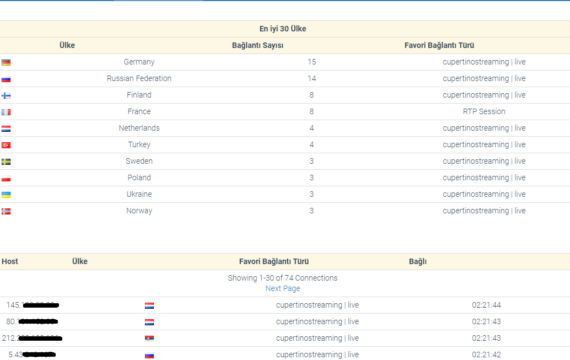Click the Turkey flag icon
The image size is (570, 360).
6,145
